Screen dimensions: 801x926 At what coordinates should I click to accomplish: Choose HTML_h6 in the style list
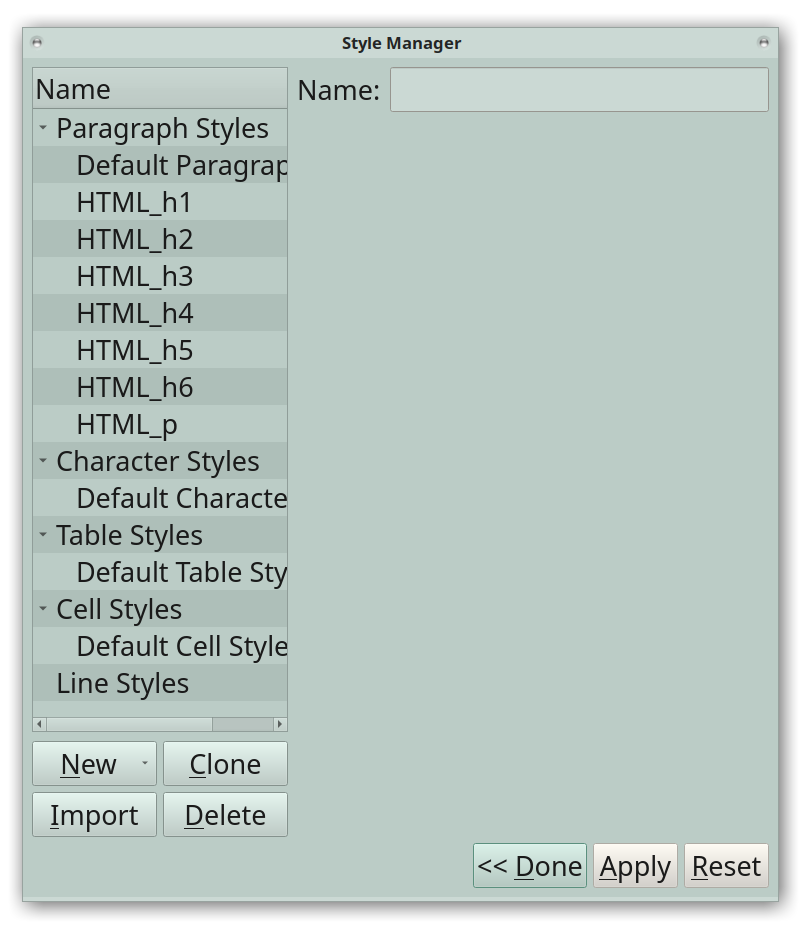(134, 388)
